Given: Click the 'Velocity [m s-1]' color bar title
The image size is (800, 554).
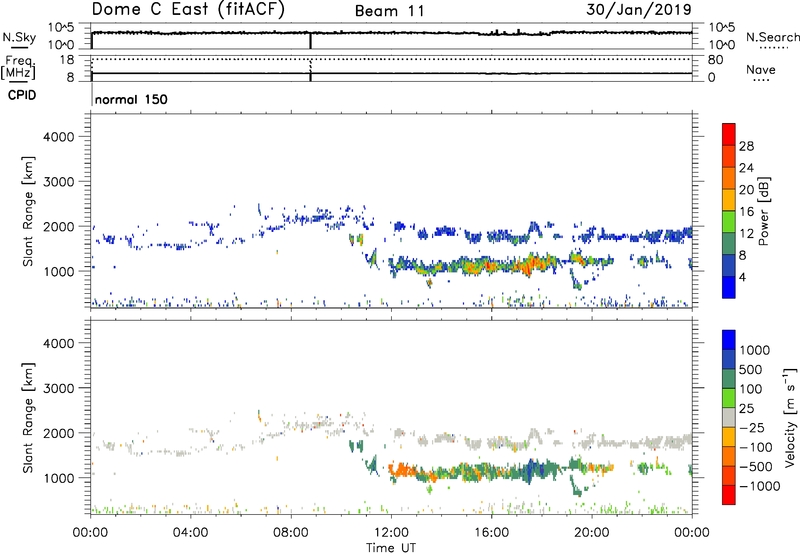Looking at the screenshot, I should click(x=790, y=417).
